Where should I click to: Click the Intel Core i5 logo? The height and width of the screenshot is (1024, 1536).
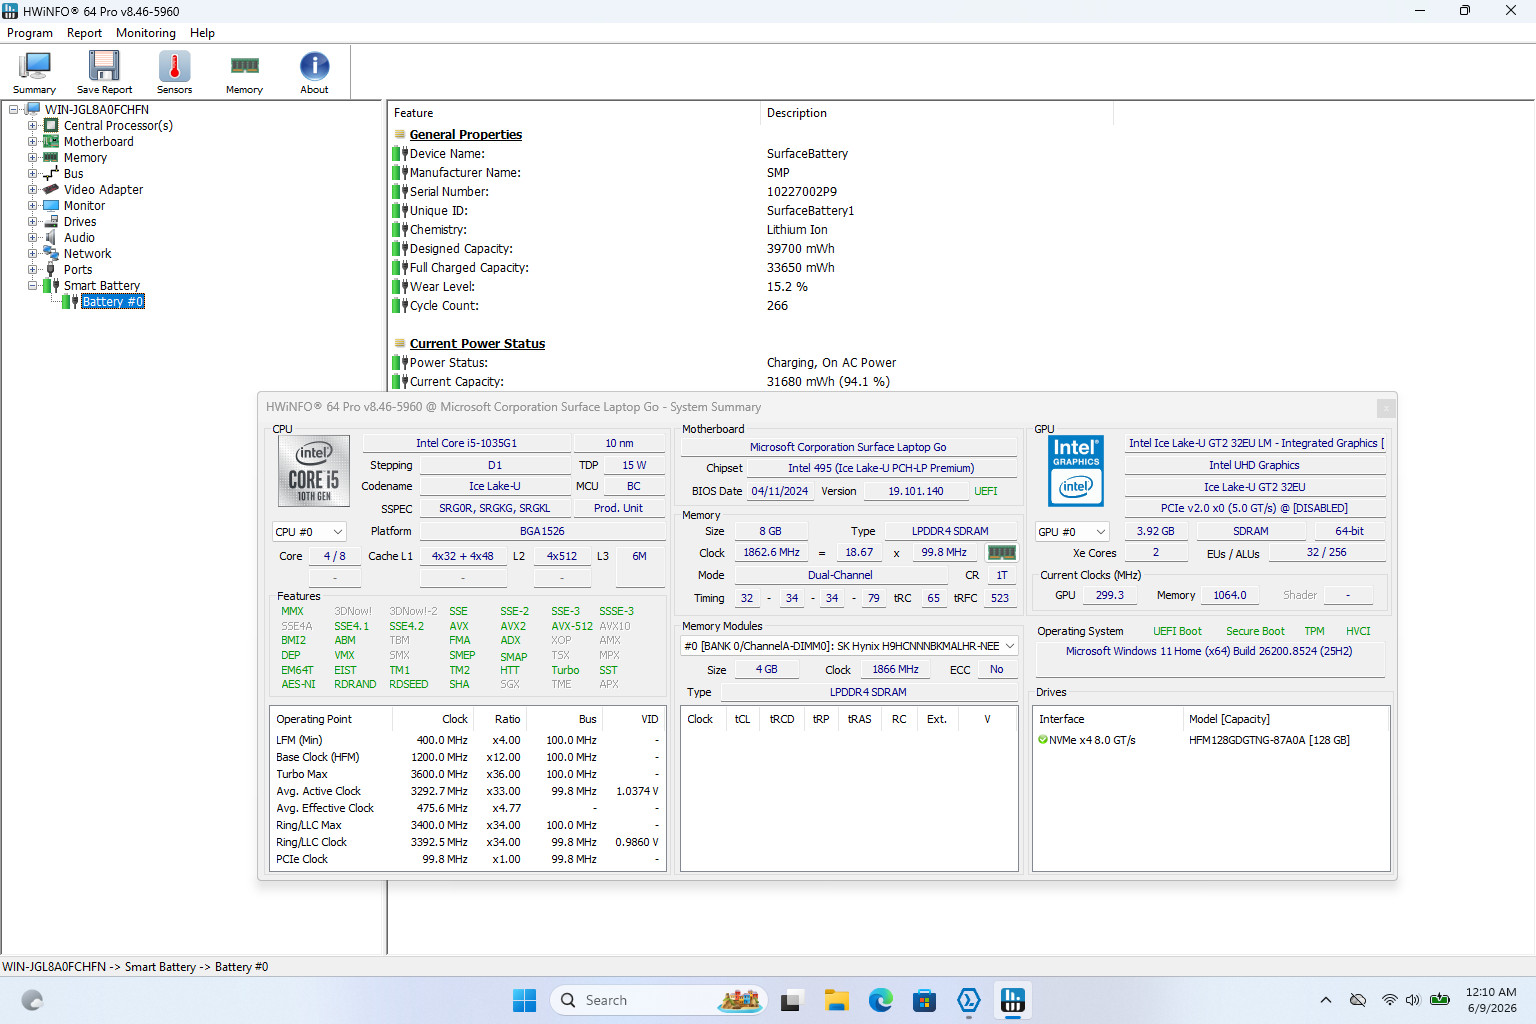tap(314, 471)
